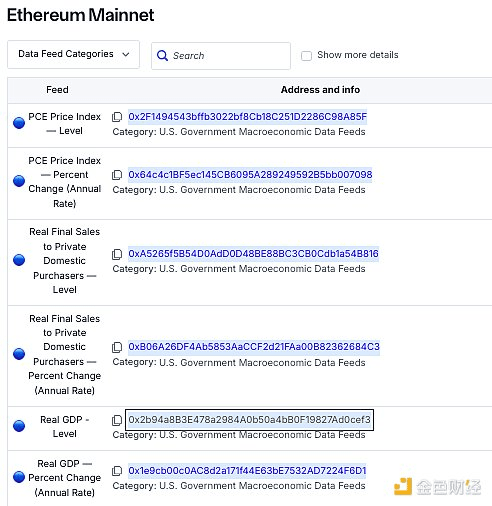Open address link 0x64c4c1BF5ec145CB6095A289249592B5bb007098
This screenshot has width=492, height=506.
coord(250,175)
